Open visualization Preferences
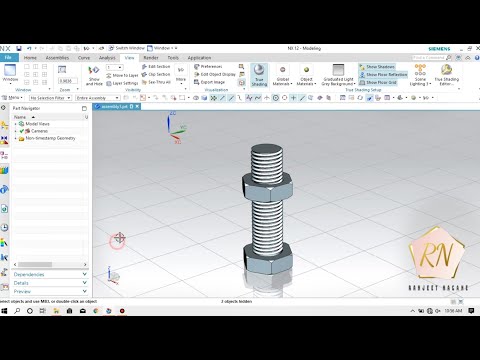The height and width of the screenshot is (360, 480). click(208, 67)
